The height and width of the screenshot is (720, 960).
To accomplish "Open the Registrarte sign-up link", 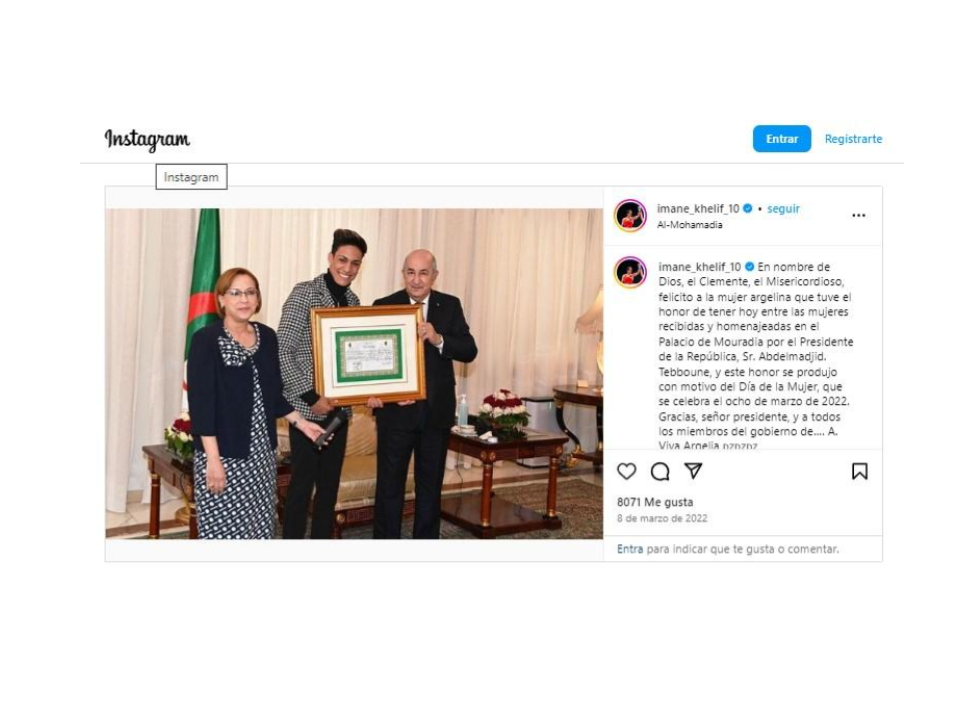I will coord(853,139).
